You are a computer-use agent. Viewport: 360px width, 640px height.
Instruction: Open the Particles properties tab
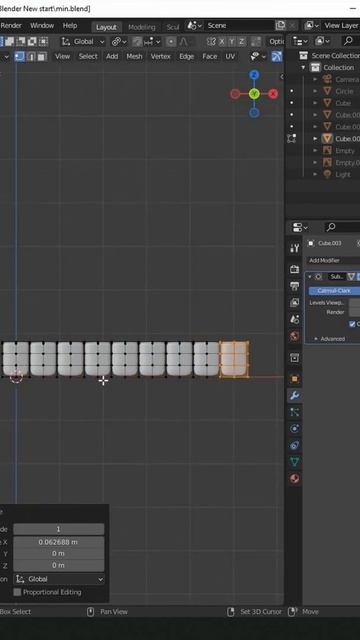coord(294,412)
